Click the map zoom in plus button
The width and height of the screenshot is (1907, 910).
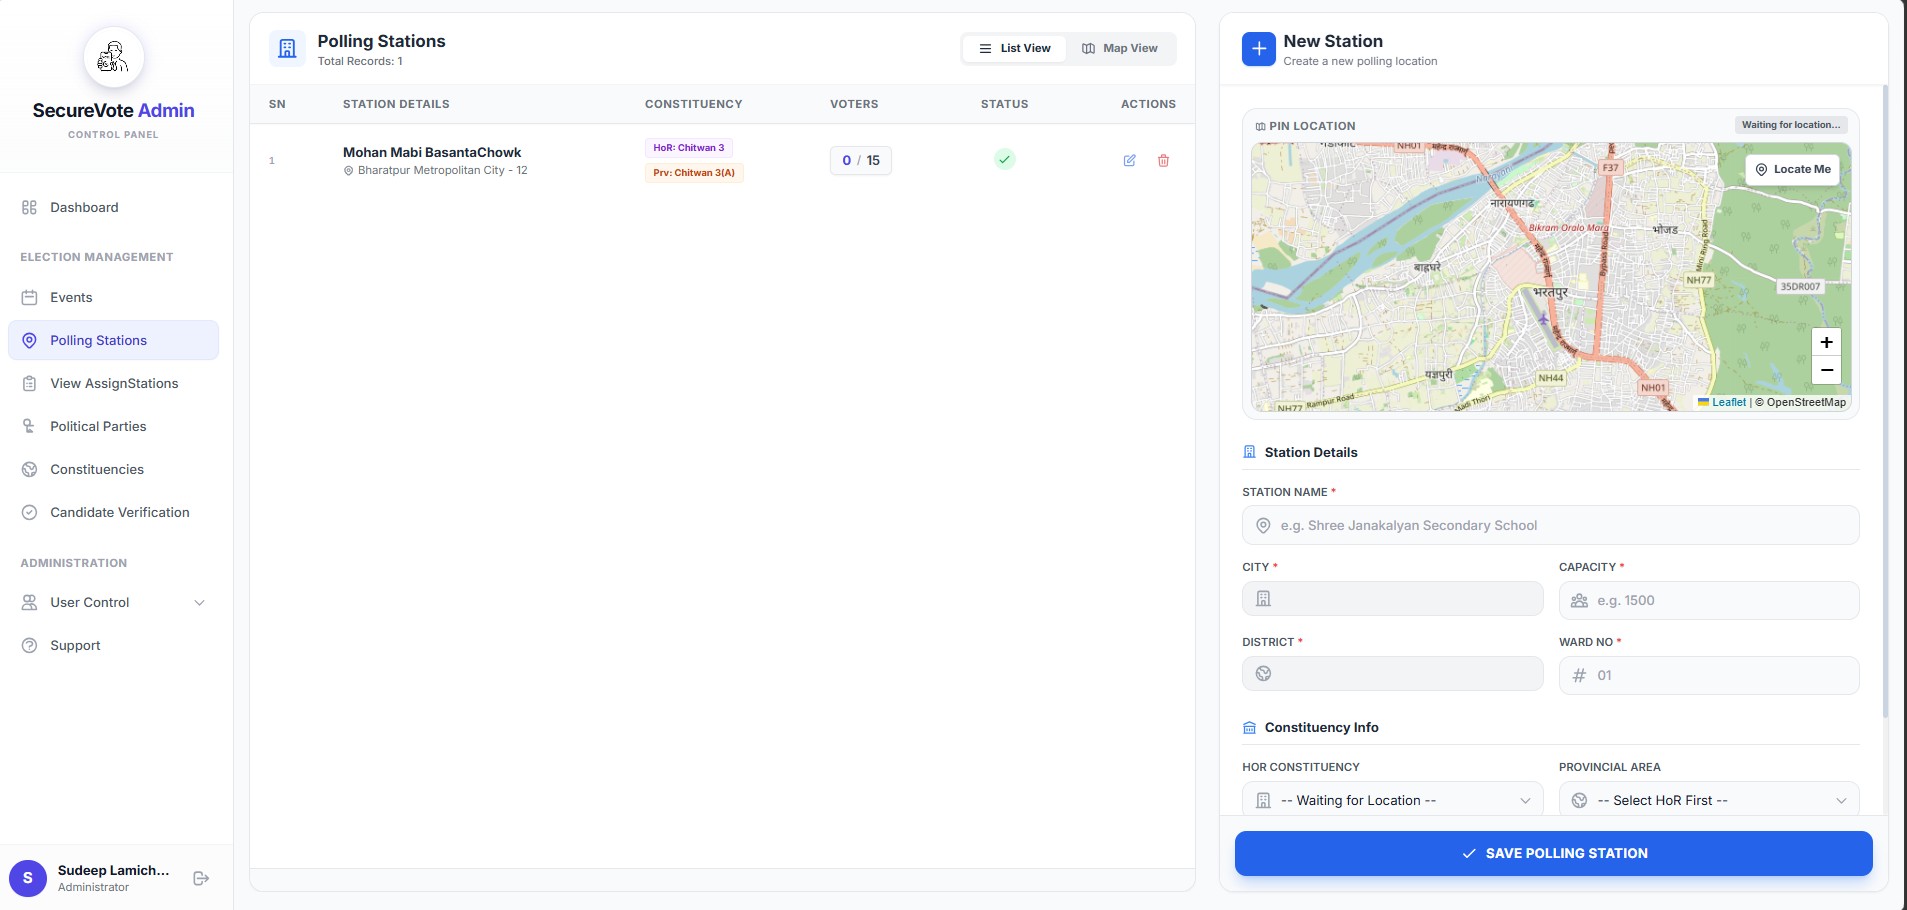pos(1826,342)
